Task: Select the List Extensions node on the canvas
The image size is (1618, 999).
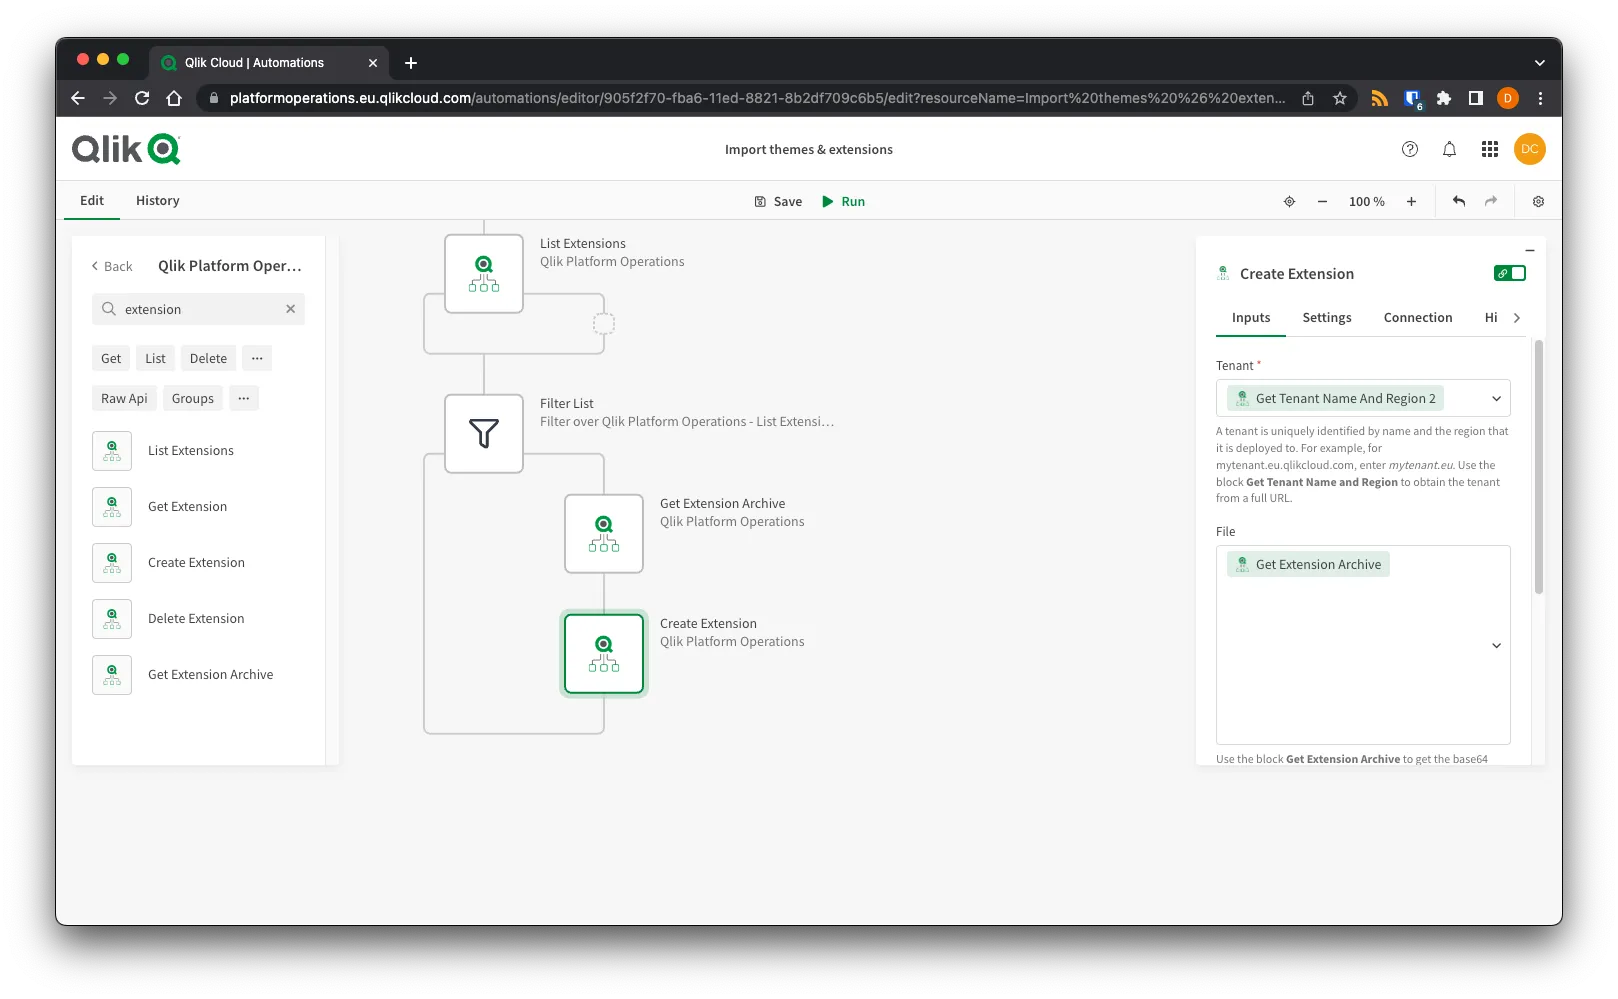Action: (484, 272)
